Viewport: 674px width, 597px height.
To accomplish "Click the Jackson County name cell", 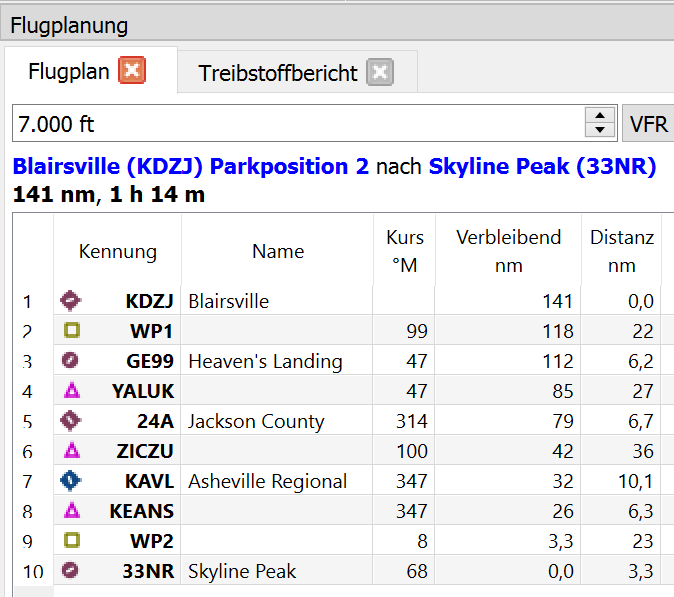I will tap(277, 421).
